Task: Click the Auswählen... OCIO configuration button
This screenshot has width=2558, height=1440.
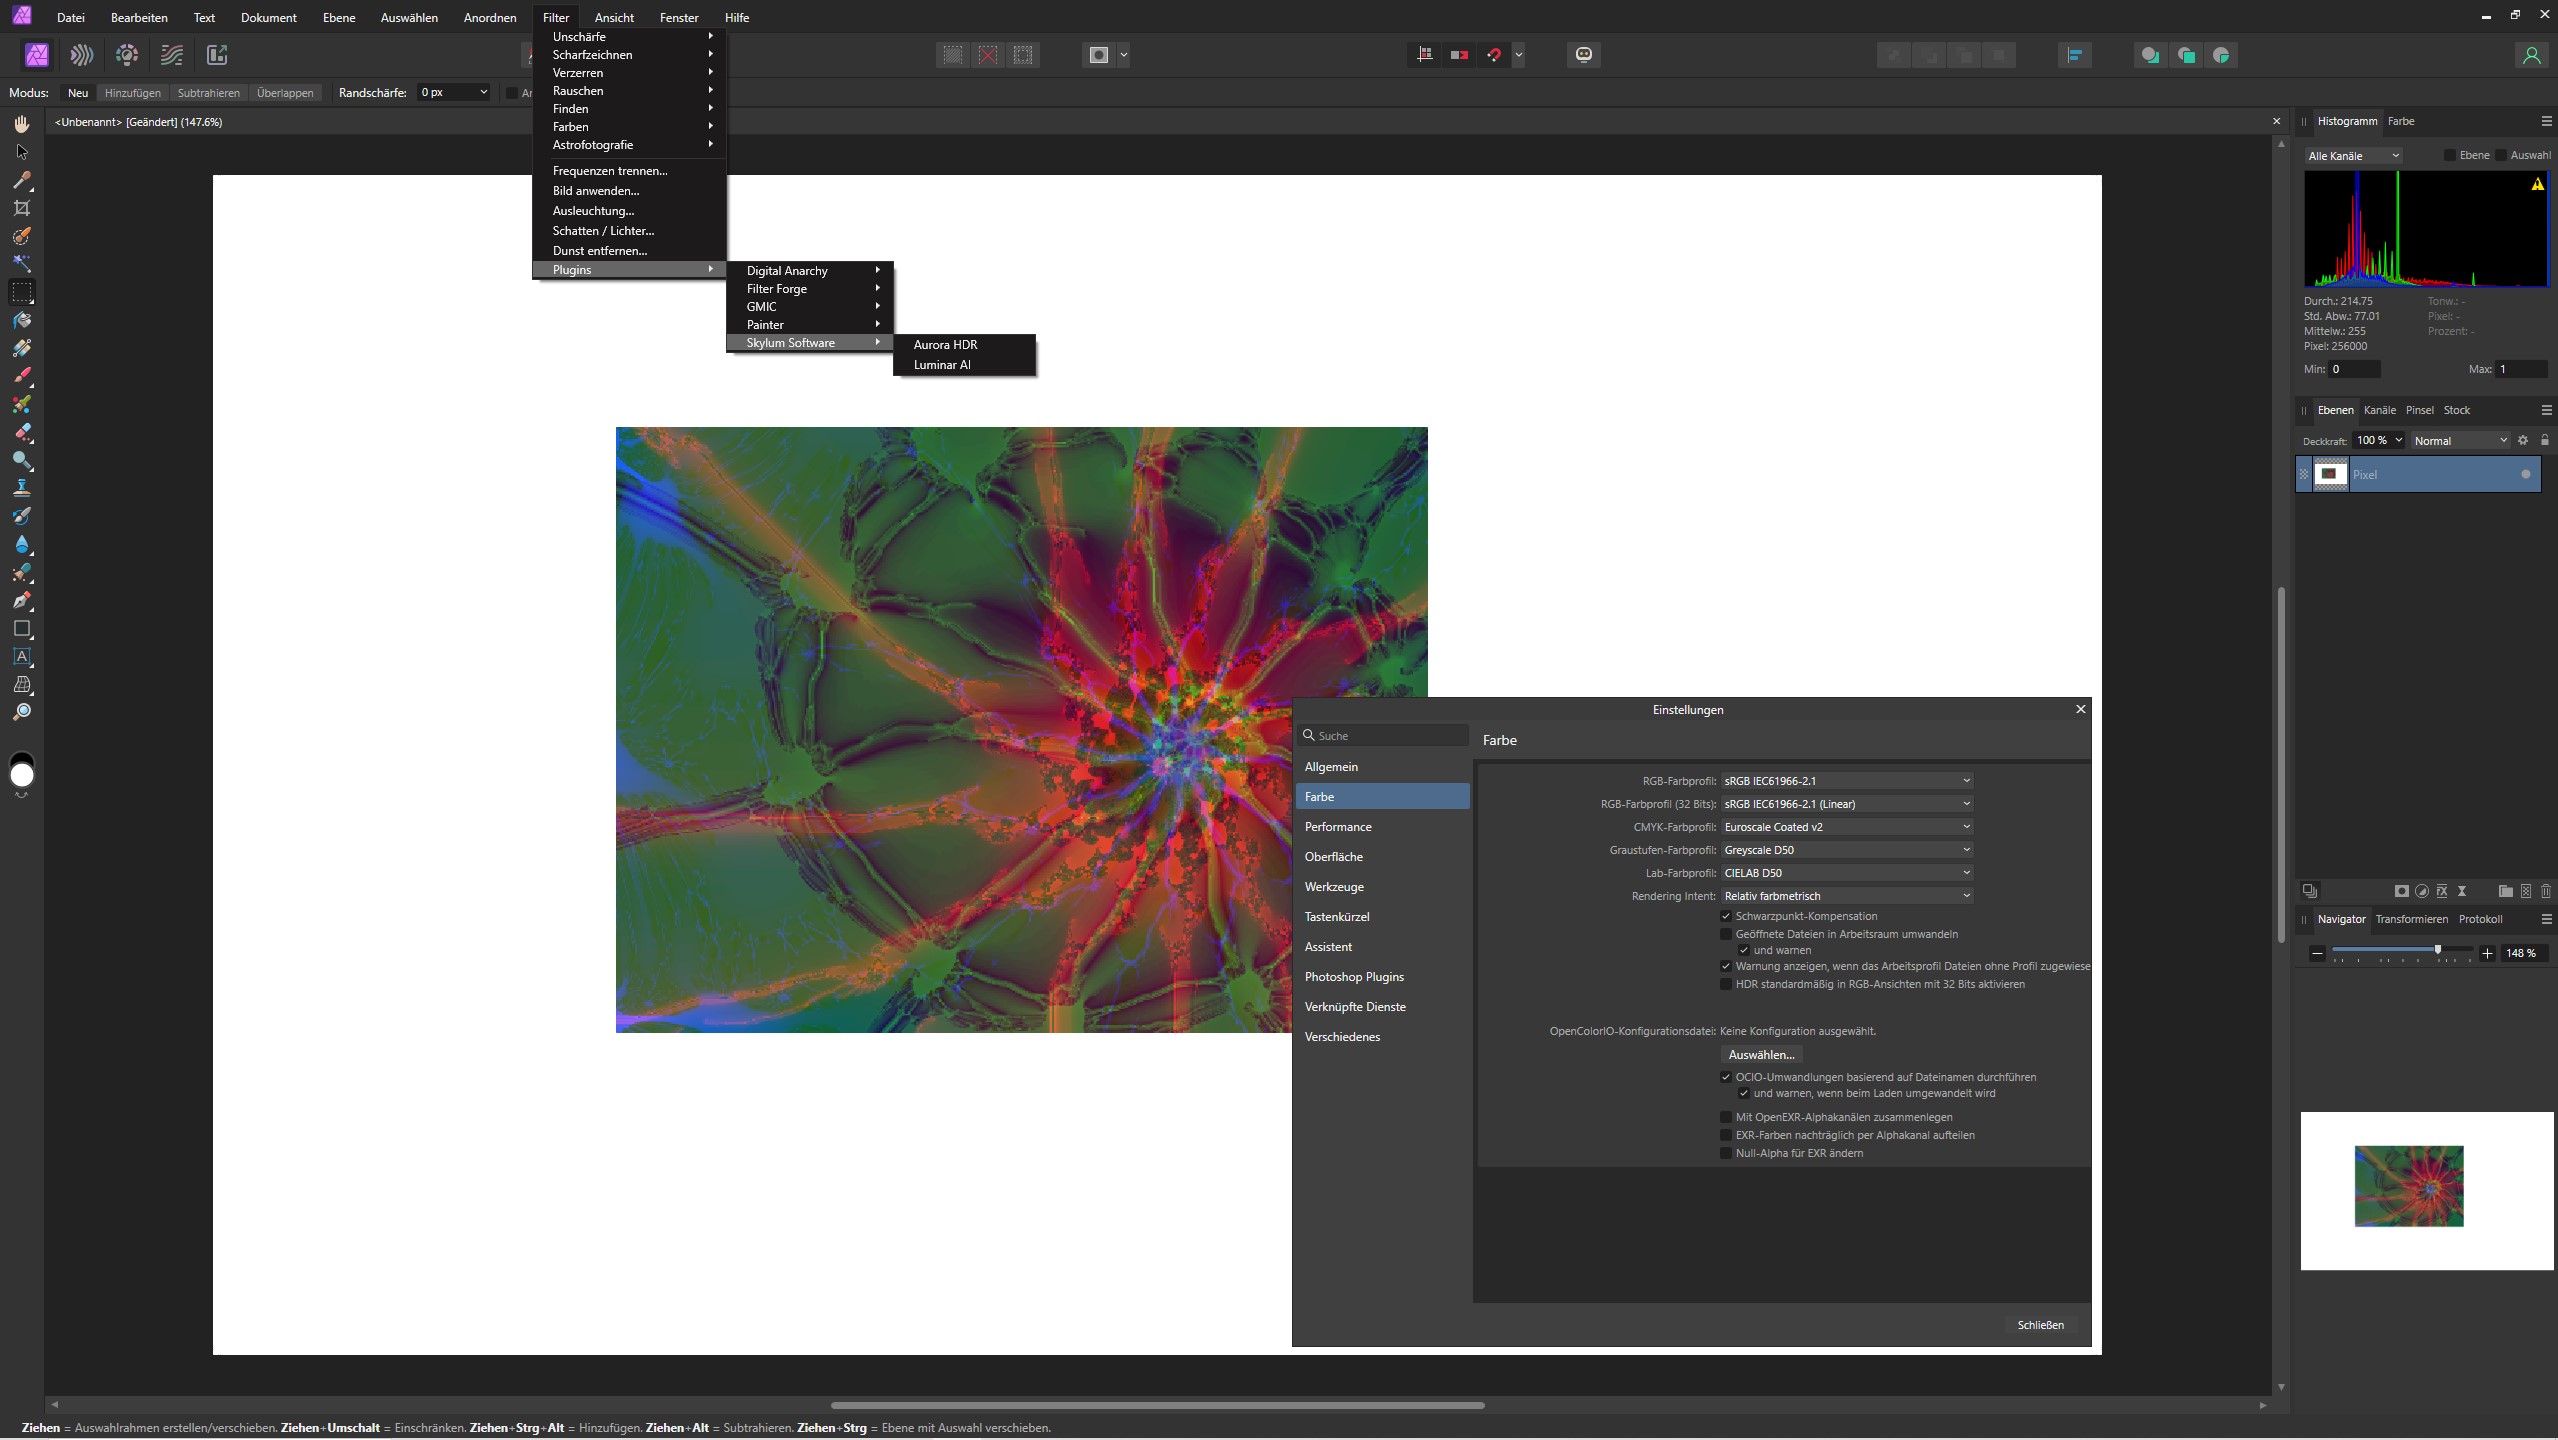Action: tap(1761, 1055)
